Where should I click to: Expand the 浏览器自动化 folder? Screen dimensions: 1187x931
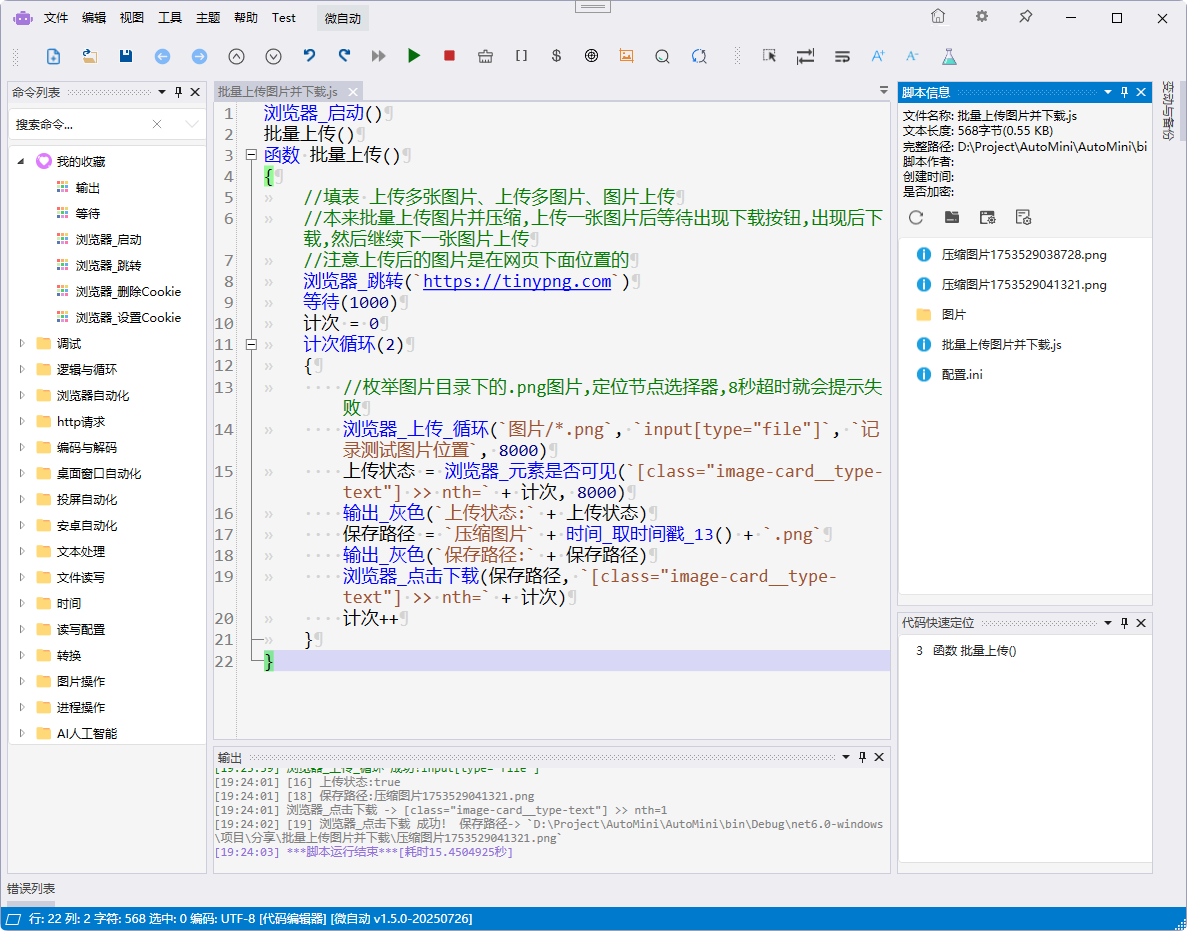[22, 396]
